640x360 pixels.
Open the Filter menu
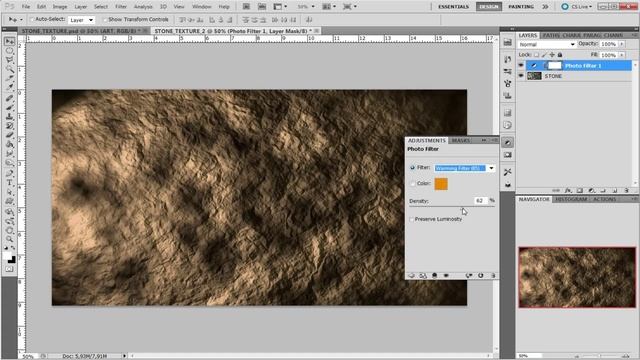tap(121, 7)
